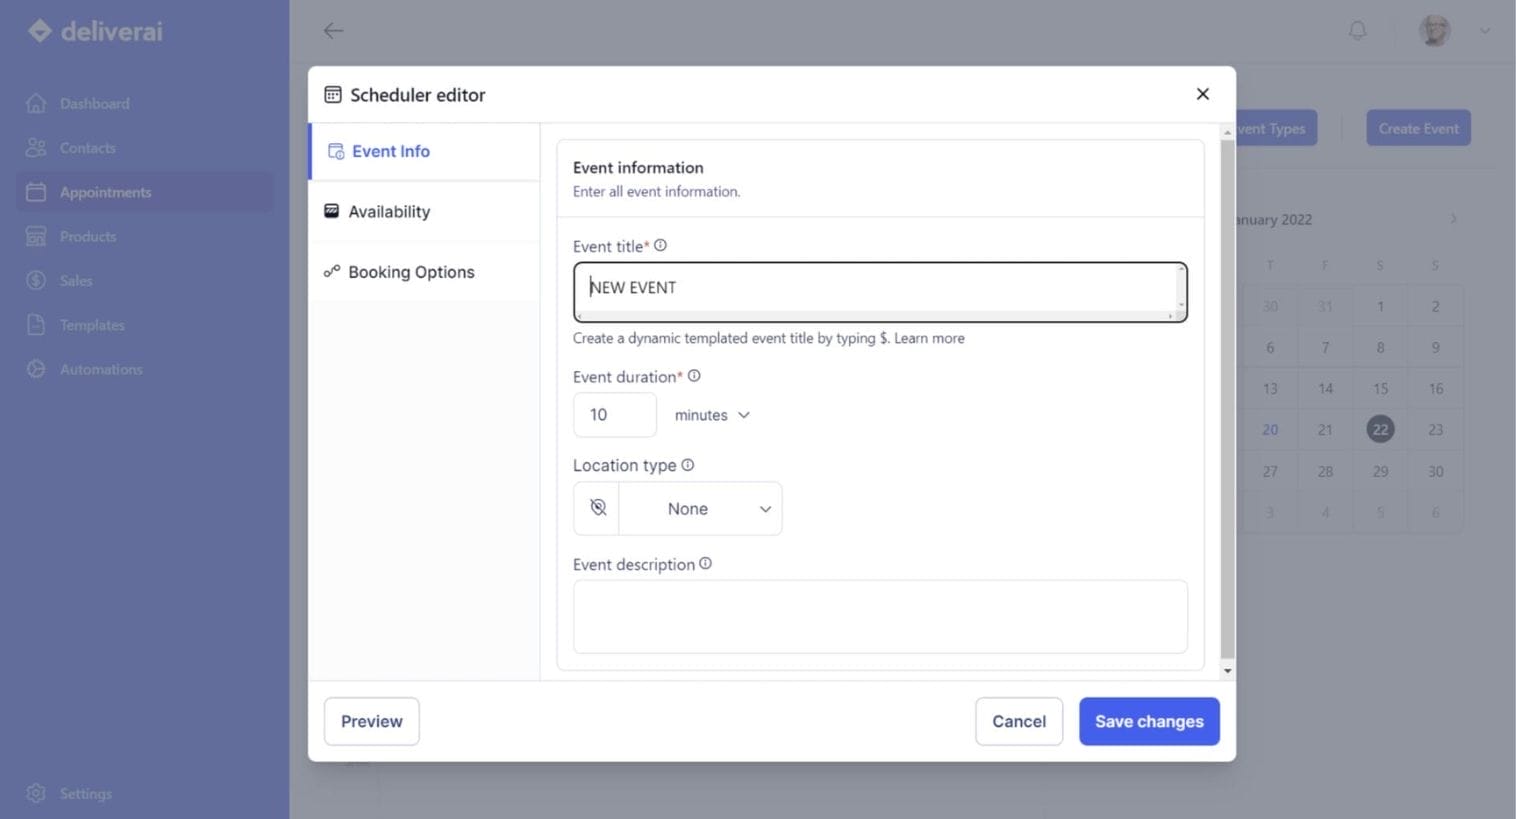Click the Save changes button
Viewport: 1516px width, 819px height.
point(1148,721)
